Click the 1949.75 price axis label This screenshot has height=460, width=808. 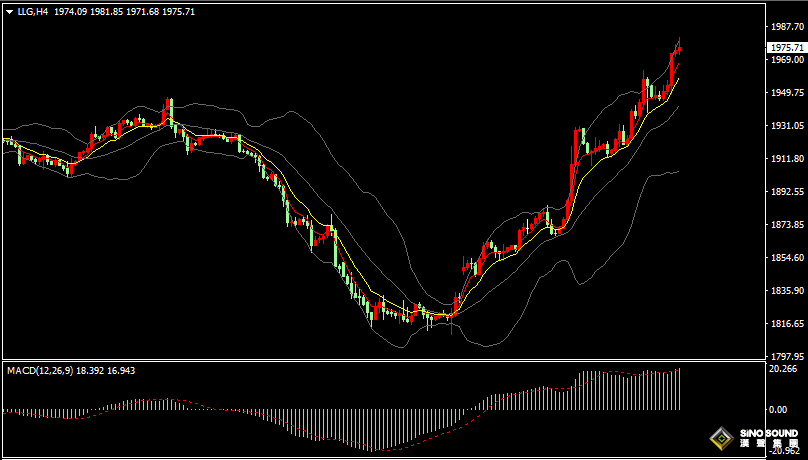(785, 93)
